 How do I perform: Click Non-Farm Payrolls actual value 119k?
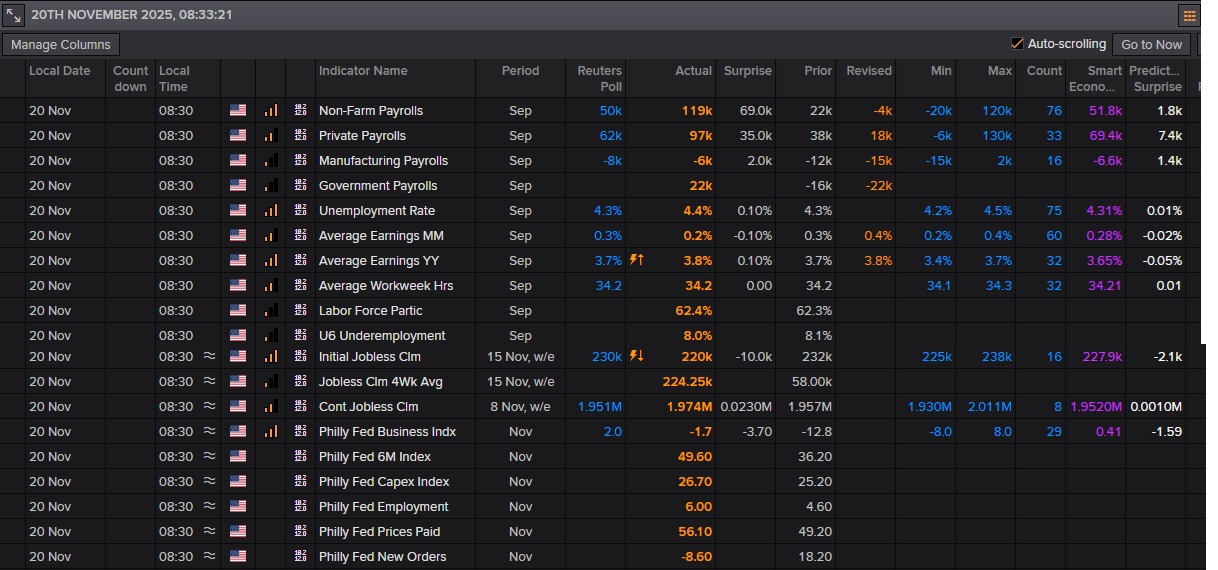tap(696, 111)
